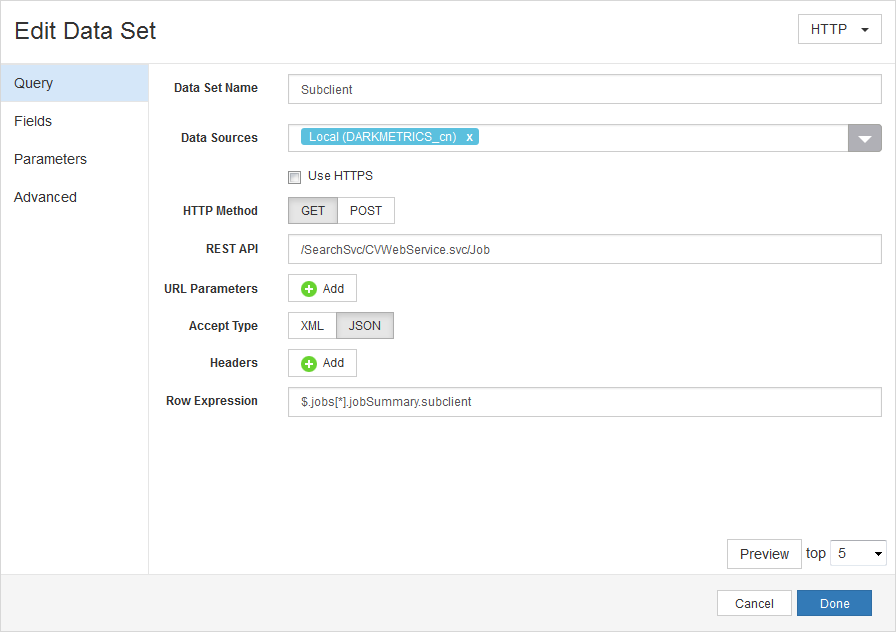Switch to the Fields tab

(x=33, y=121)
